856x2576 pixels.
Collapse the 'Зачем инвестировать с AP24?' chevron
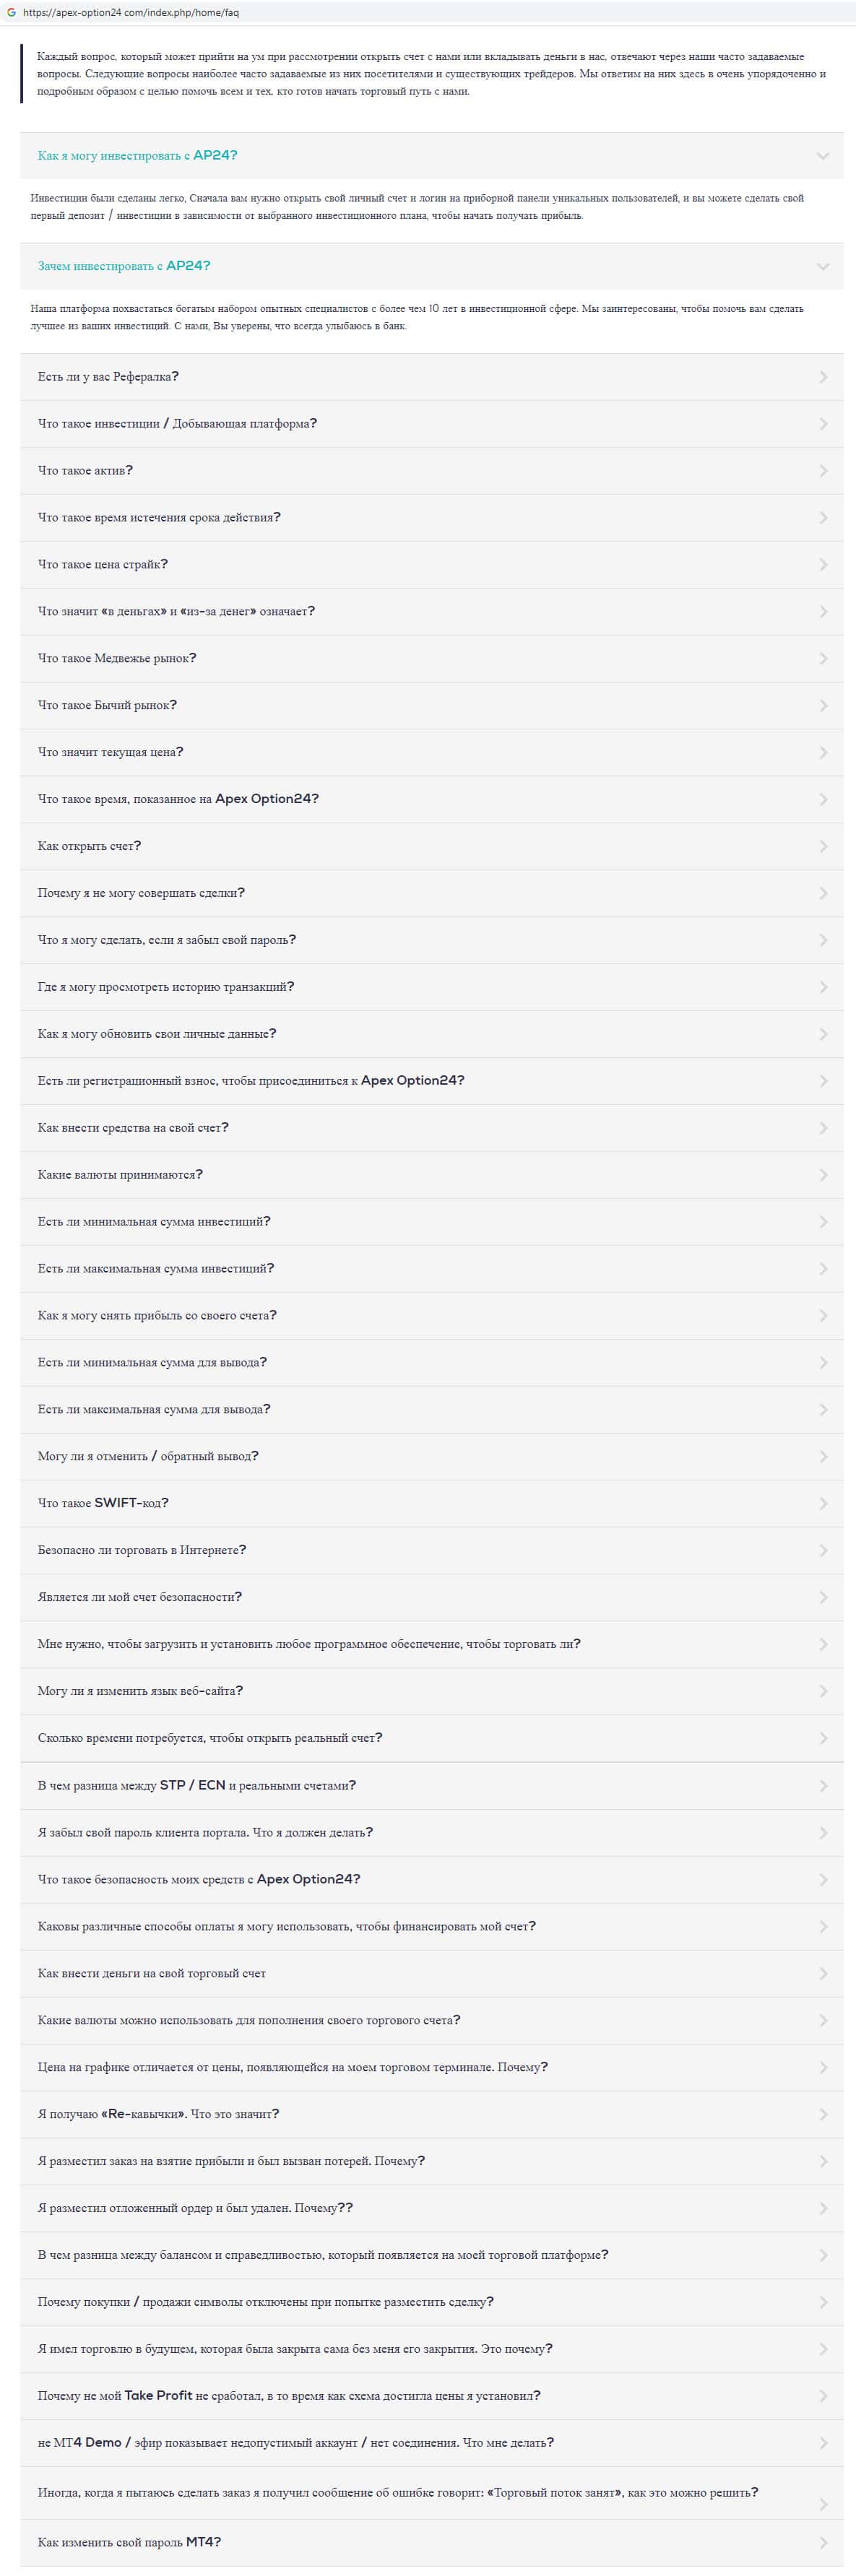tap(823, 266)
